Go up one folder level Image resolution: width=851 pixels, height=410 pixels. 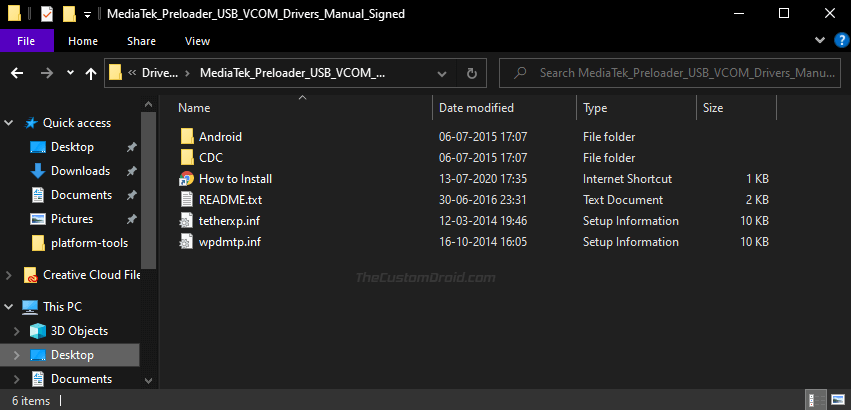pyautogui.click(x=91, y=73)
